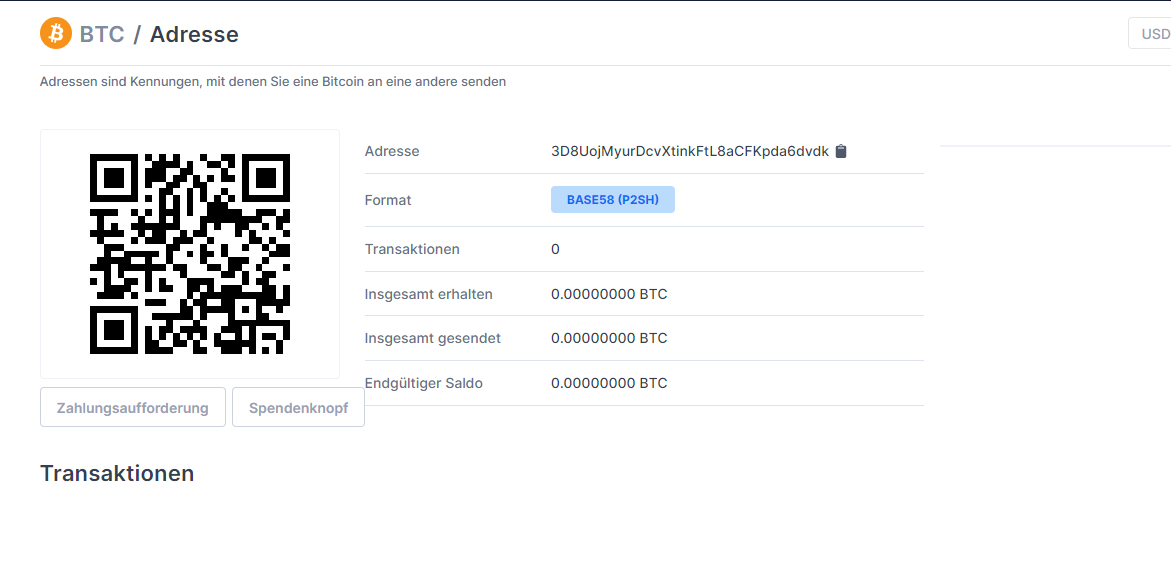Click the address QR code image

click(190, 254)
